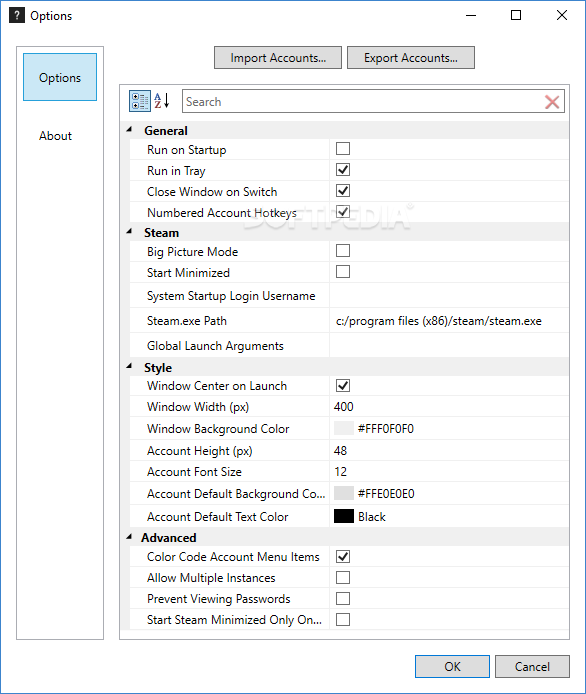Collapse the Advanced section
586x694 pixels.
coord(129,537)
